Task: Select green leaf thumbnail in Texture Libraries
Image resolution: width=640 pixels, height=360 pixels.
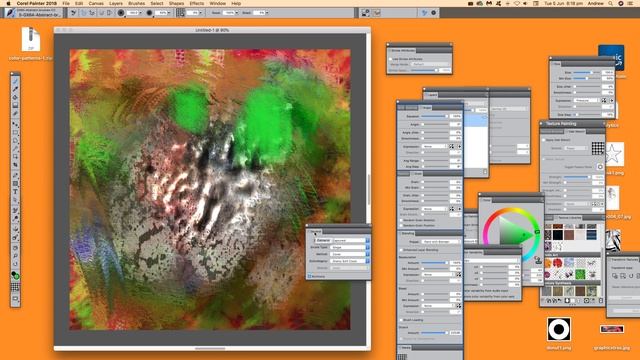Action: click(x=580, y=274)
